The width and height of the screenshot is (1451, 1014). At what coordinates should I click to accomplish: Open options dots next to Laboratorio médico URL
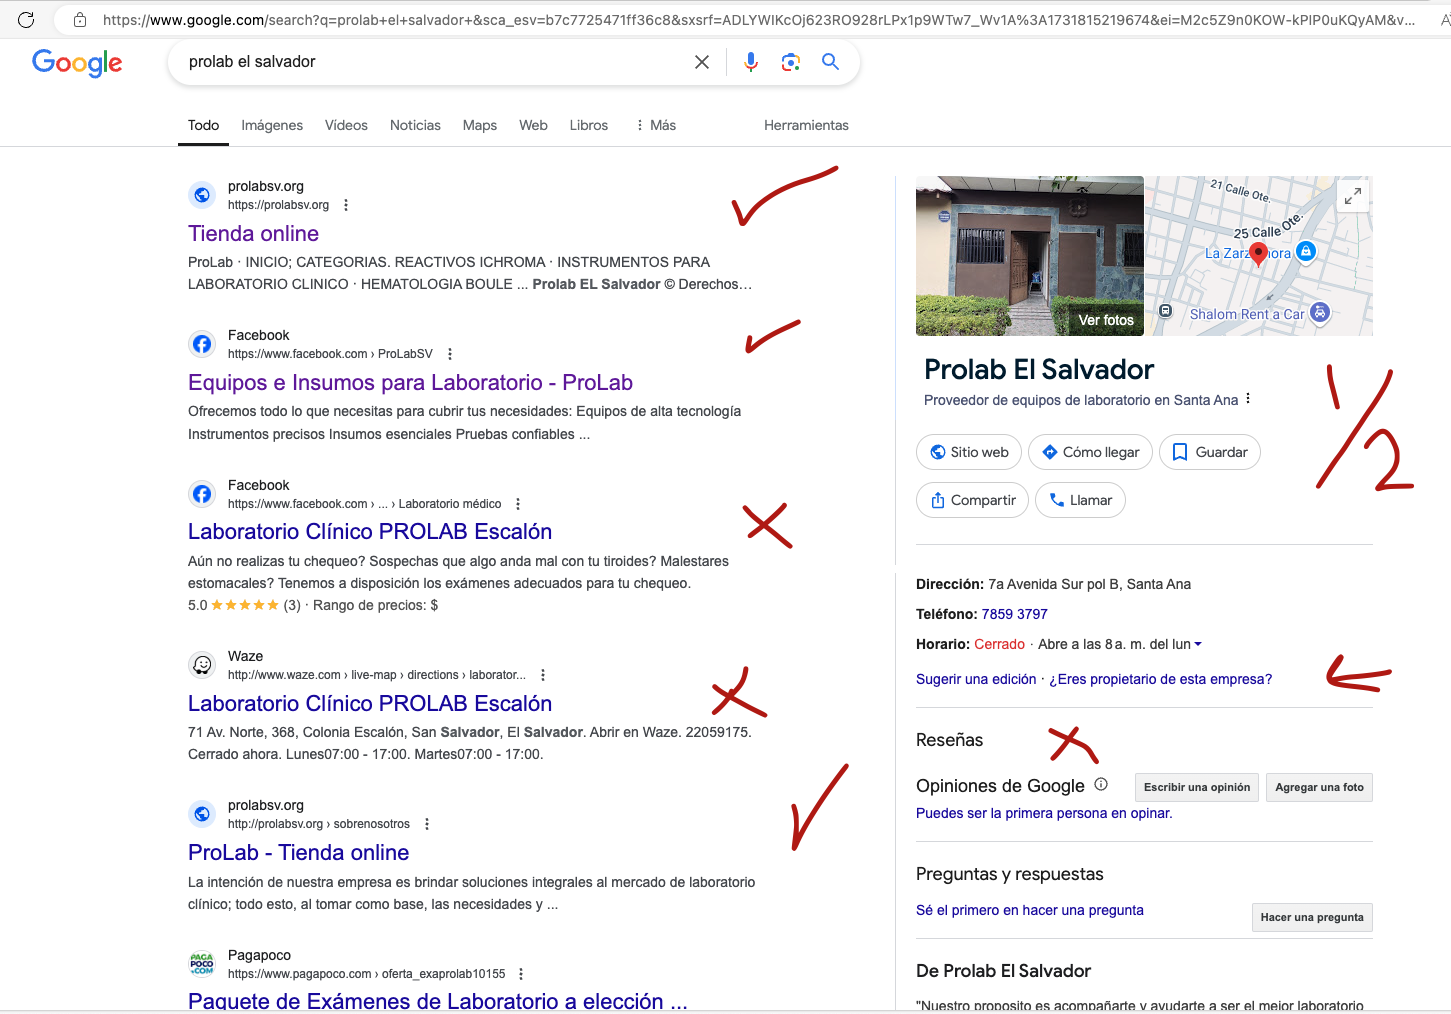pyautogui.click(x=518, y=504)
